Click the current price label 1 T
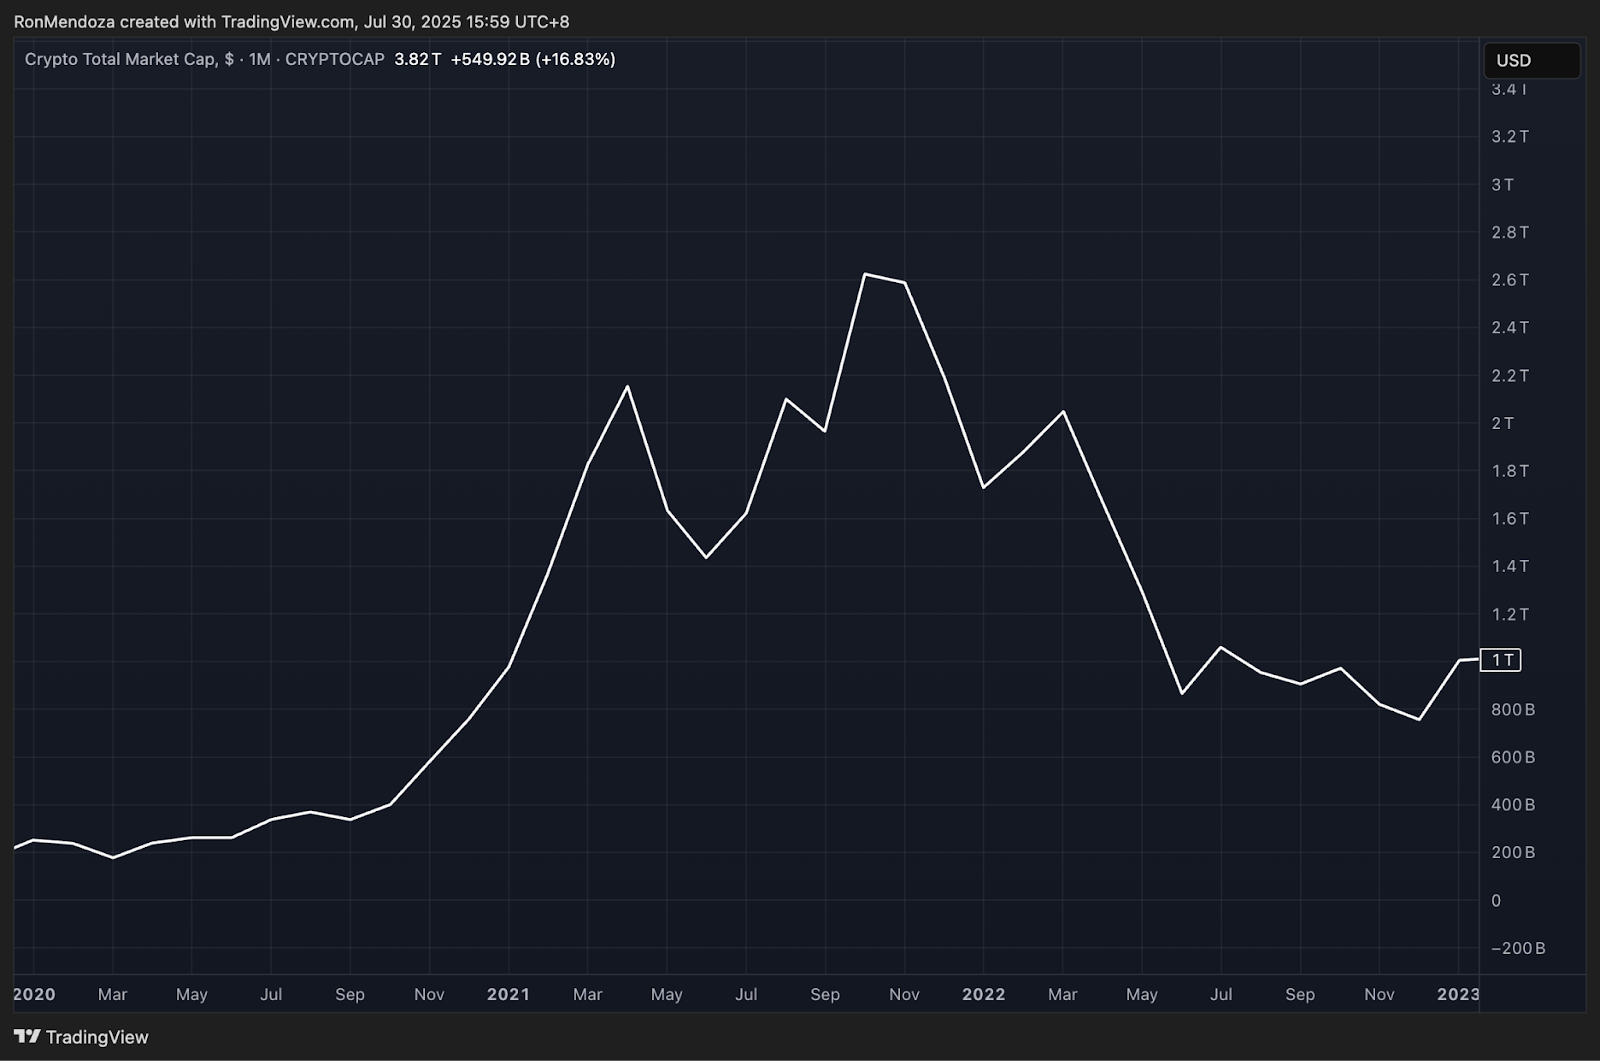The image size is (1600, 1061). (x=1500, y=660)
